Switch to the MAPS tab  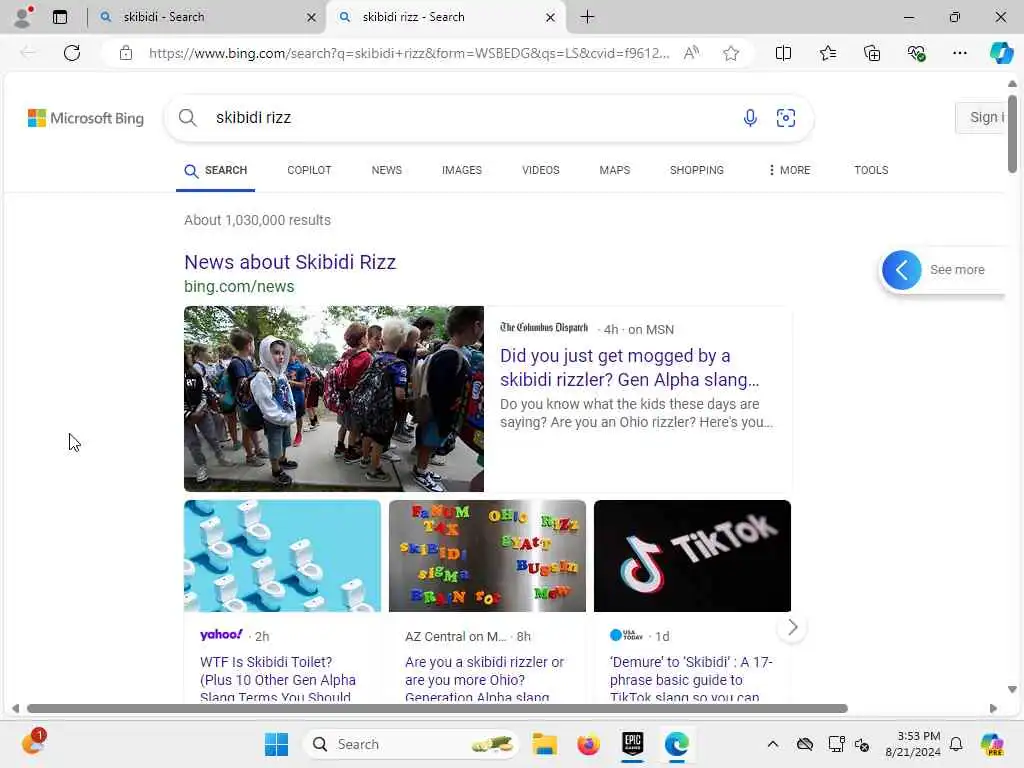(x=615, y=170)
